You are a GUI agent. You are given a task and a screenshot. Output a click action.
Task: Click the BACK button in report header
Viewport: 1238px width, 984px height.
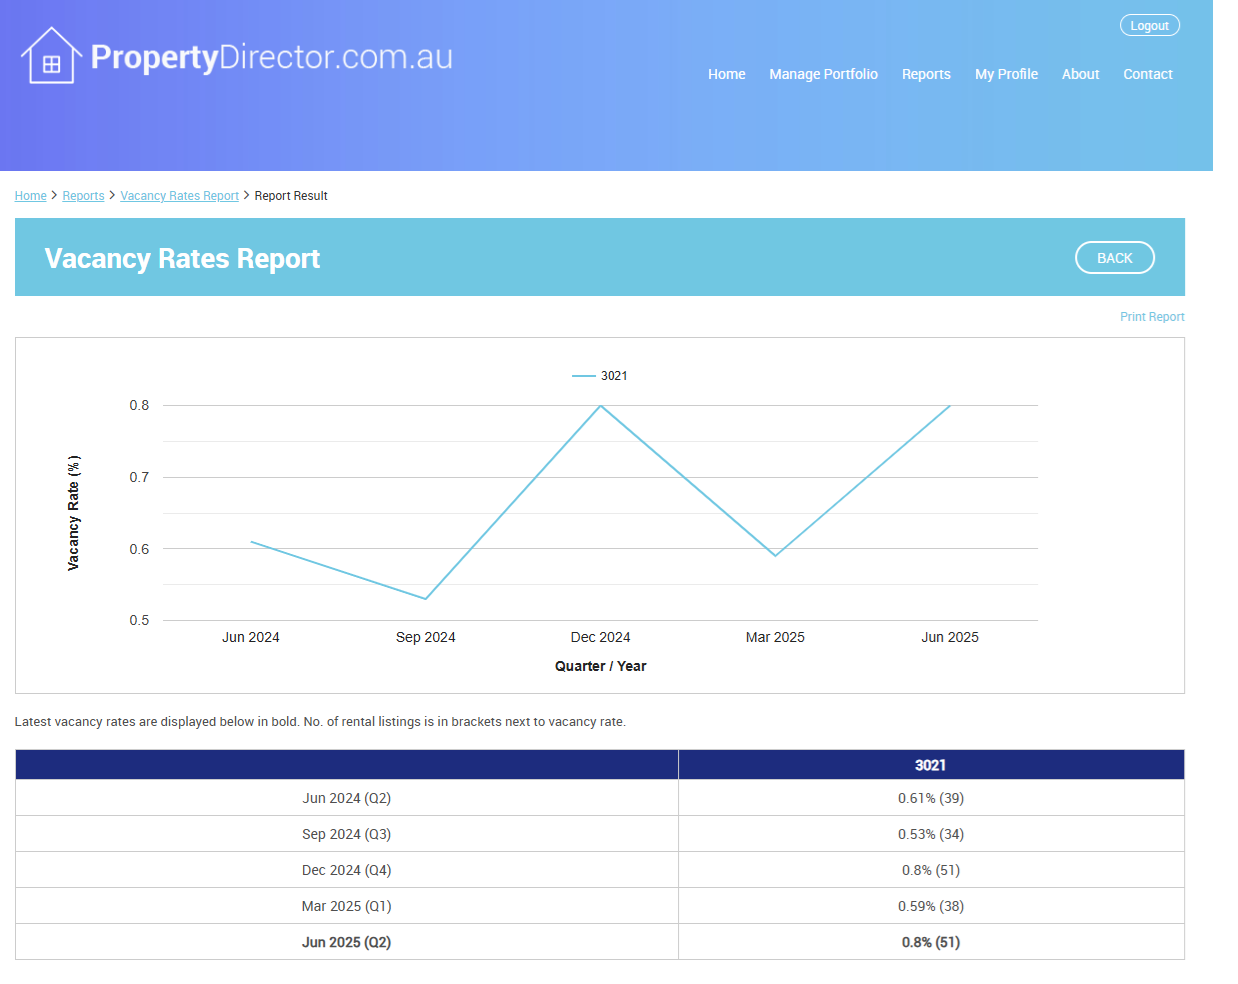point(1114,258)
